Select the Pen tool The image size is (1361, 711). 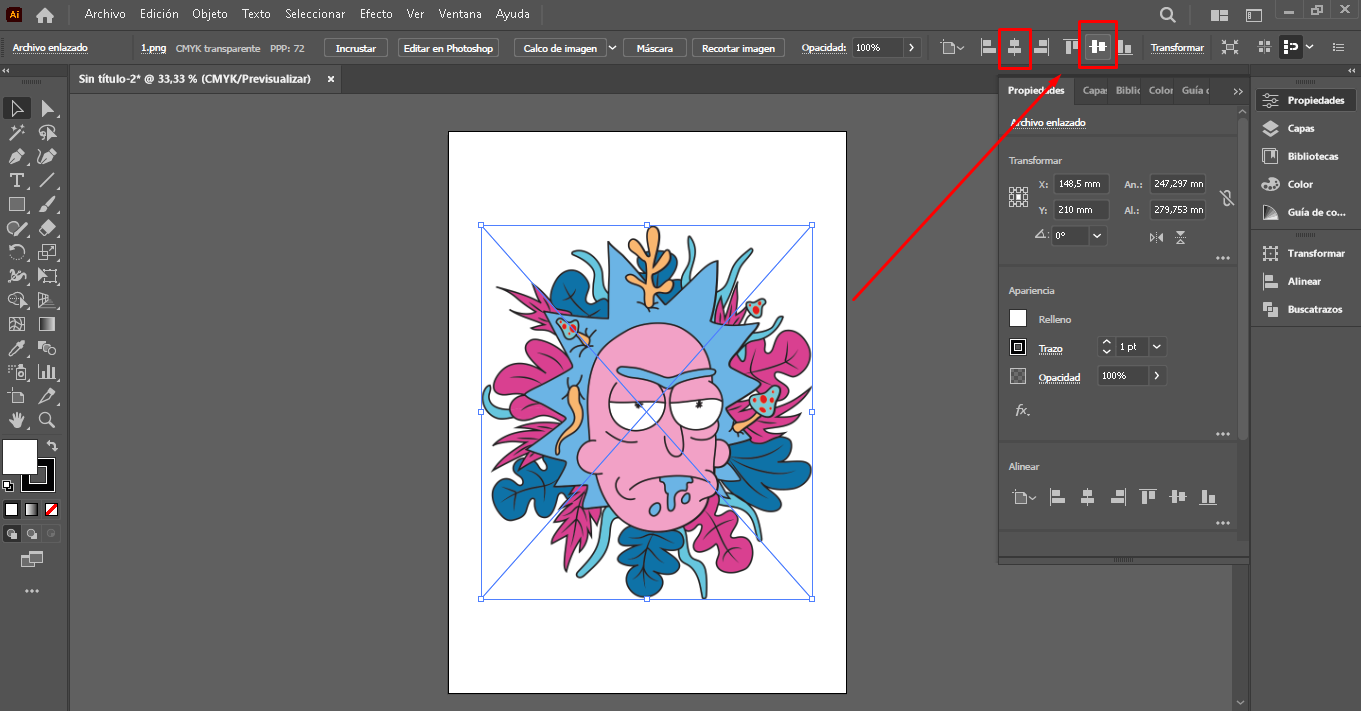click(17, 156)
